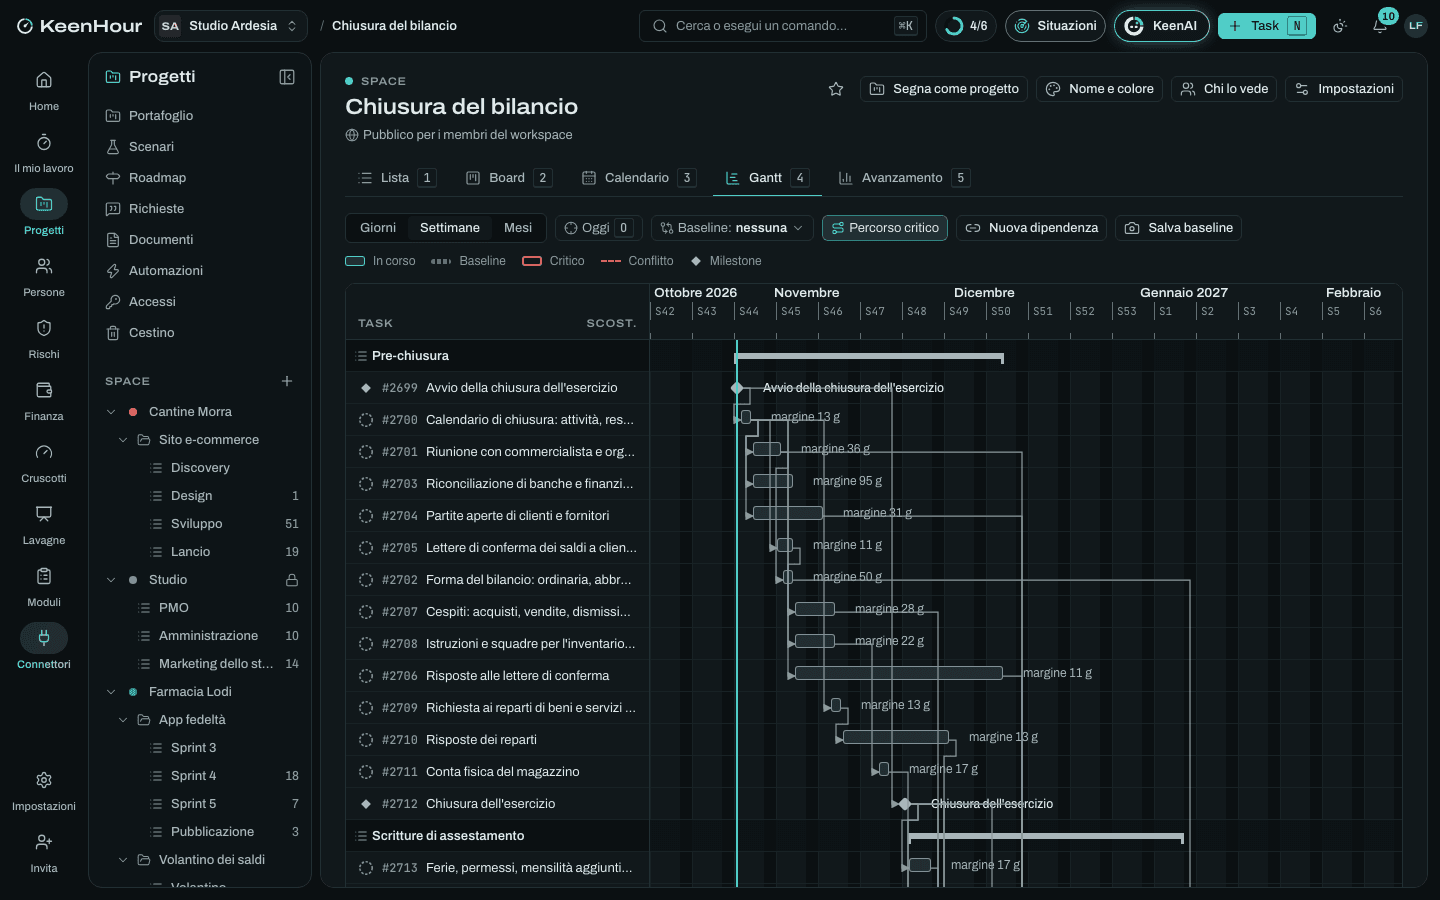
Task: Toggle theme icon in top bar
Action: (x=1340, y=26)
